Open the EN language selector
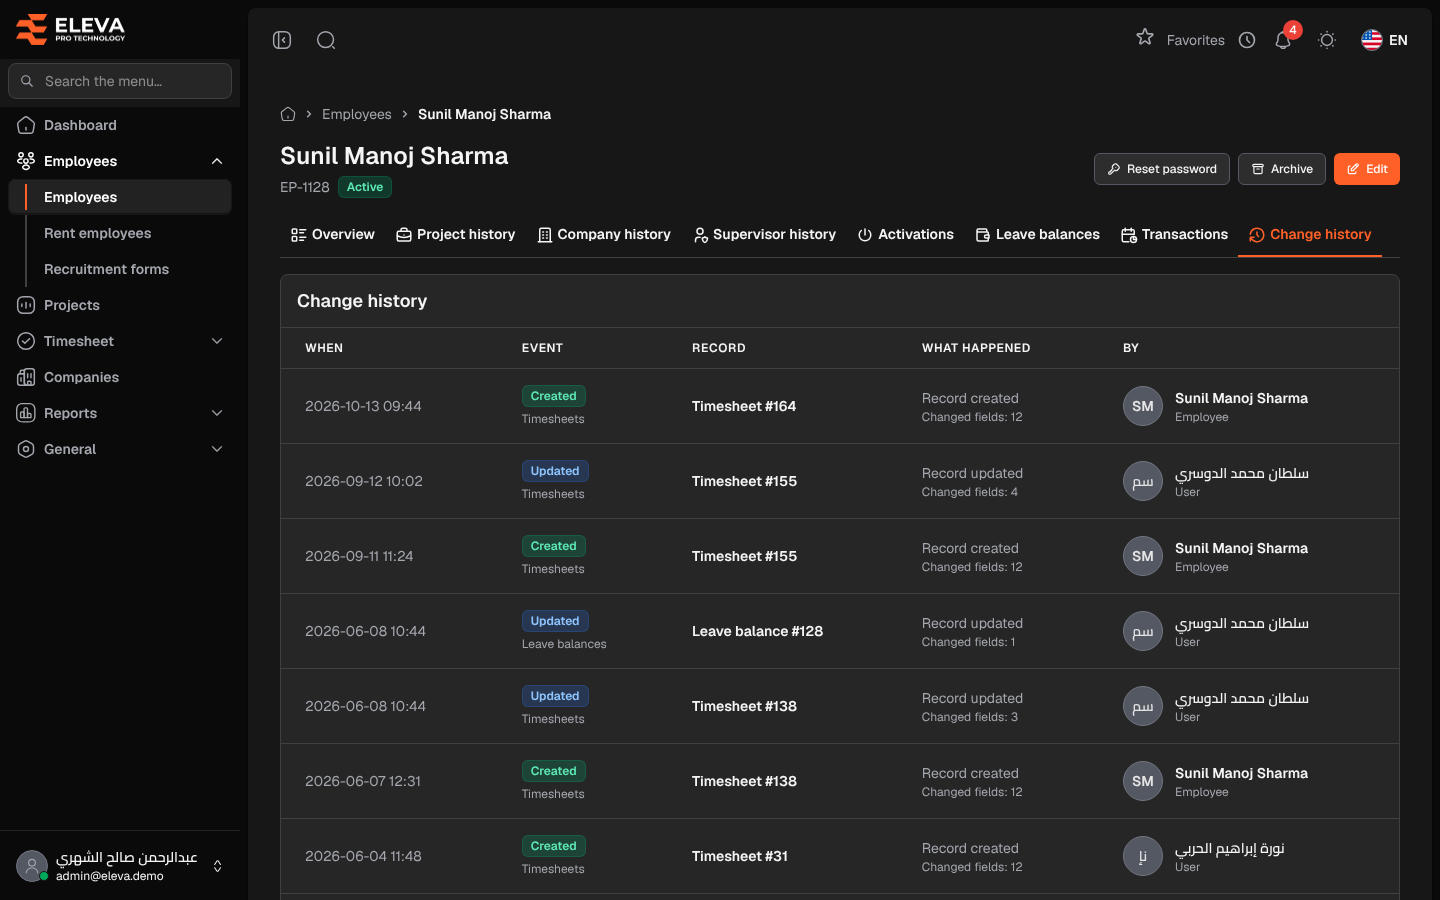 click(1385, 40)
